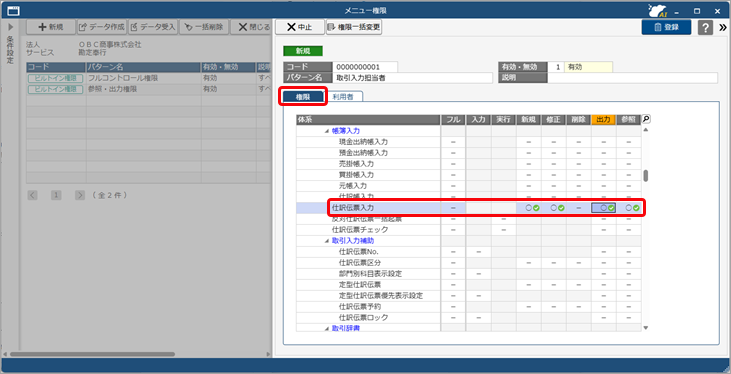Select empty circle in 修正 for 仕訳伝票入力
The width and height of the screenshot is (731, 374).
click(554, 208)
